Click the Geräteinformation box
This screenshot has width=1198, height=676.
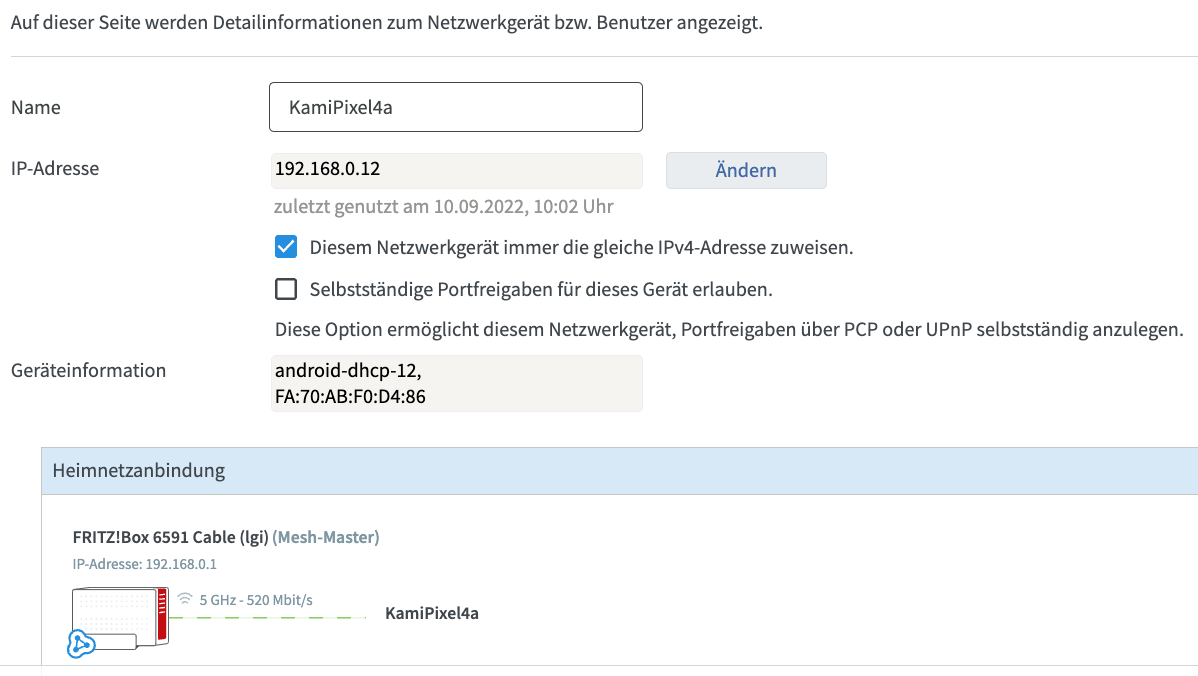pos(455,383)
